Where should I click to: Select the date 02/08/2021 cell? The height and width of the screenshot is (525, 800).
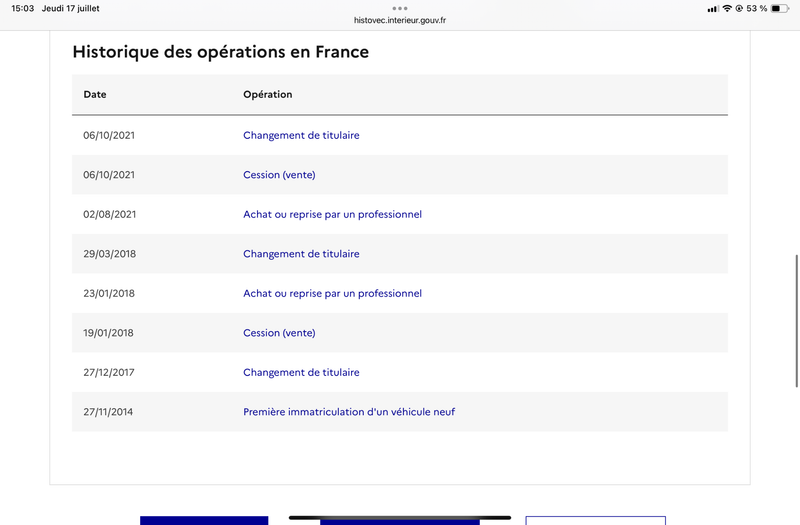click(x=110, y=214)
